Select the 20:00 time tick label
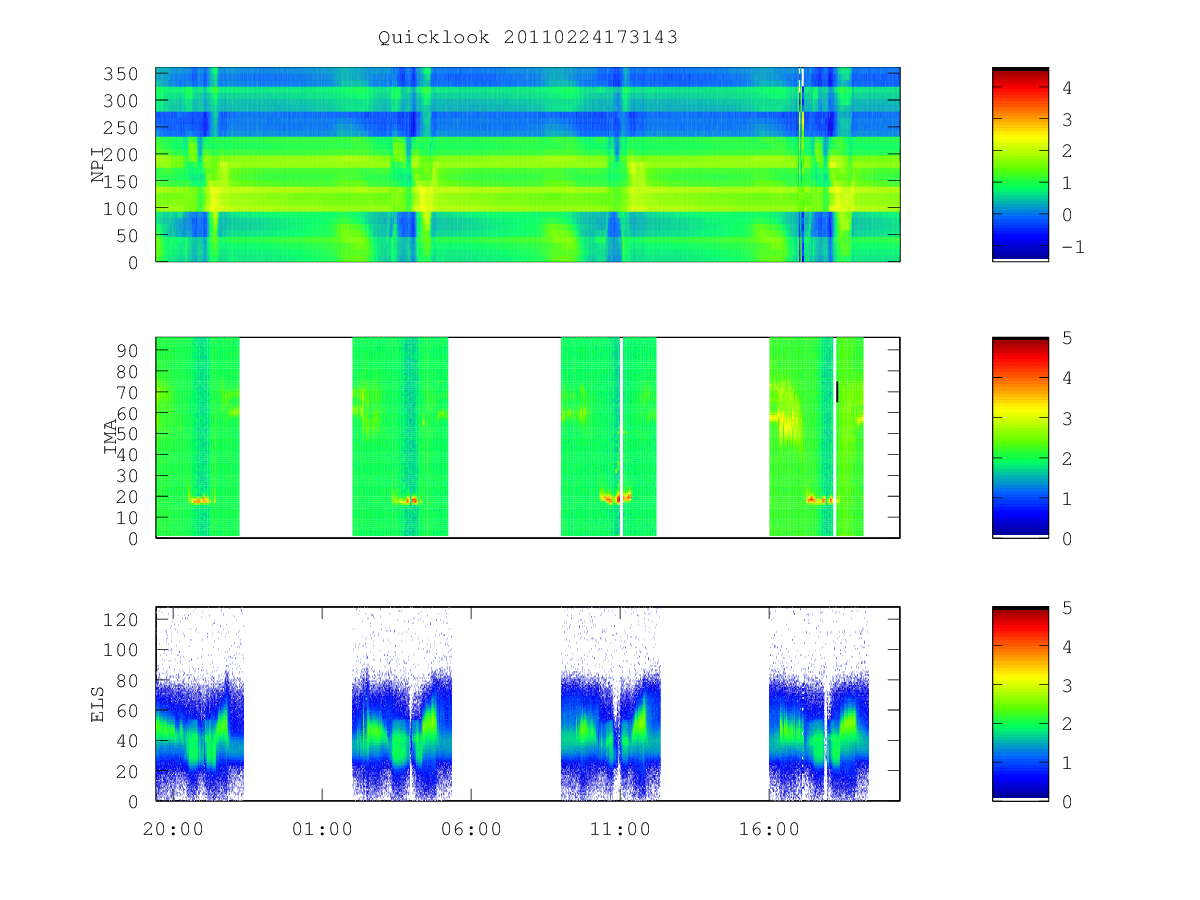 [175, 829]
